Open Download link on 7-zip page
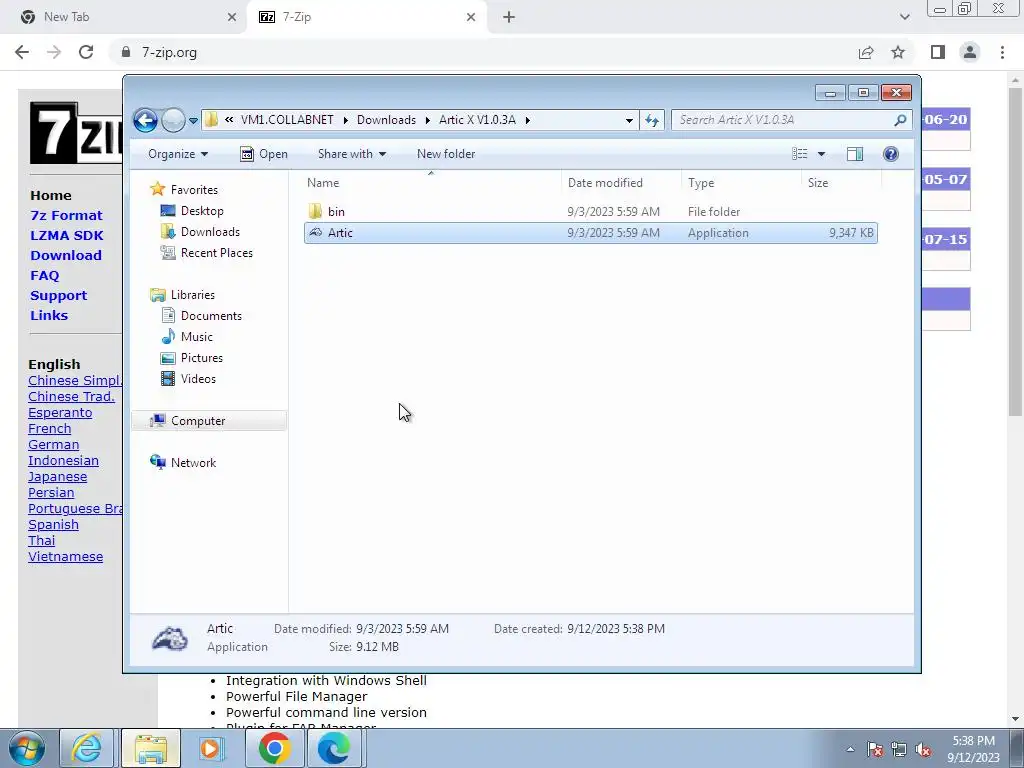The height and width of the screenshot is (768, 1024). (x=65, y=255)
